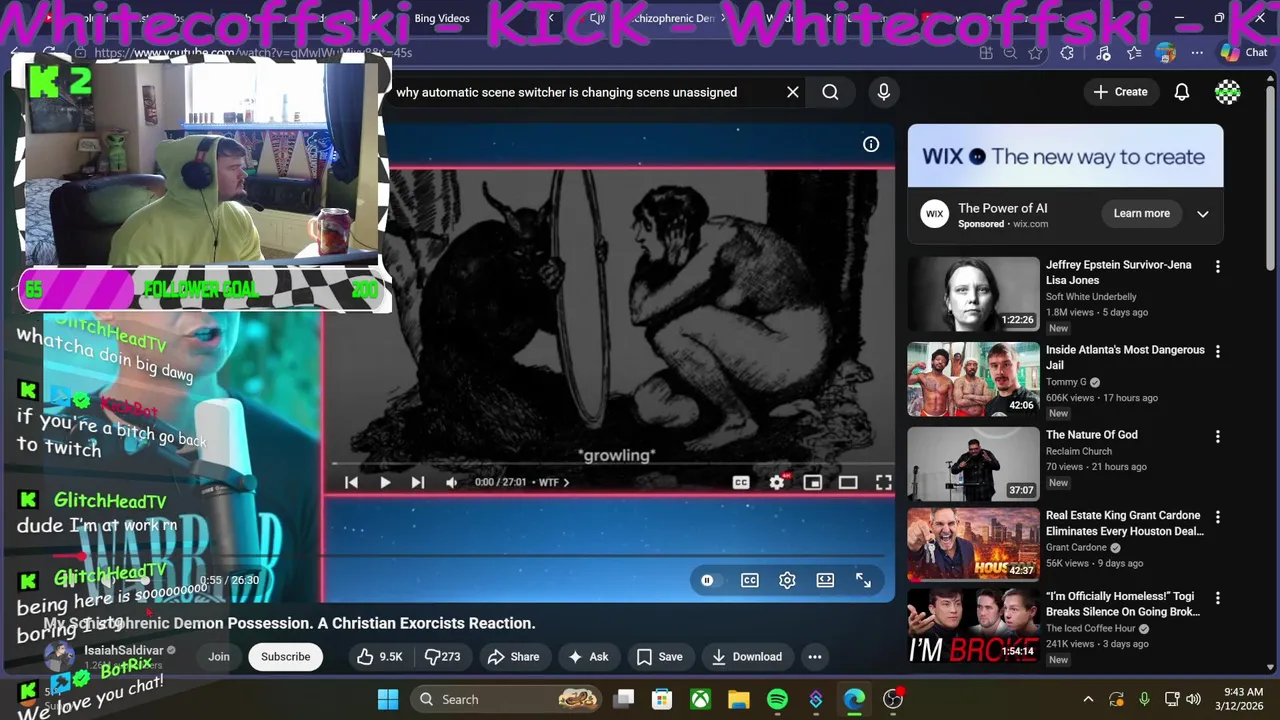Save the video to a playlist
The width and height of the screenshot is (1280, 720).
click(x=660, y=657)
